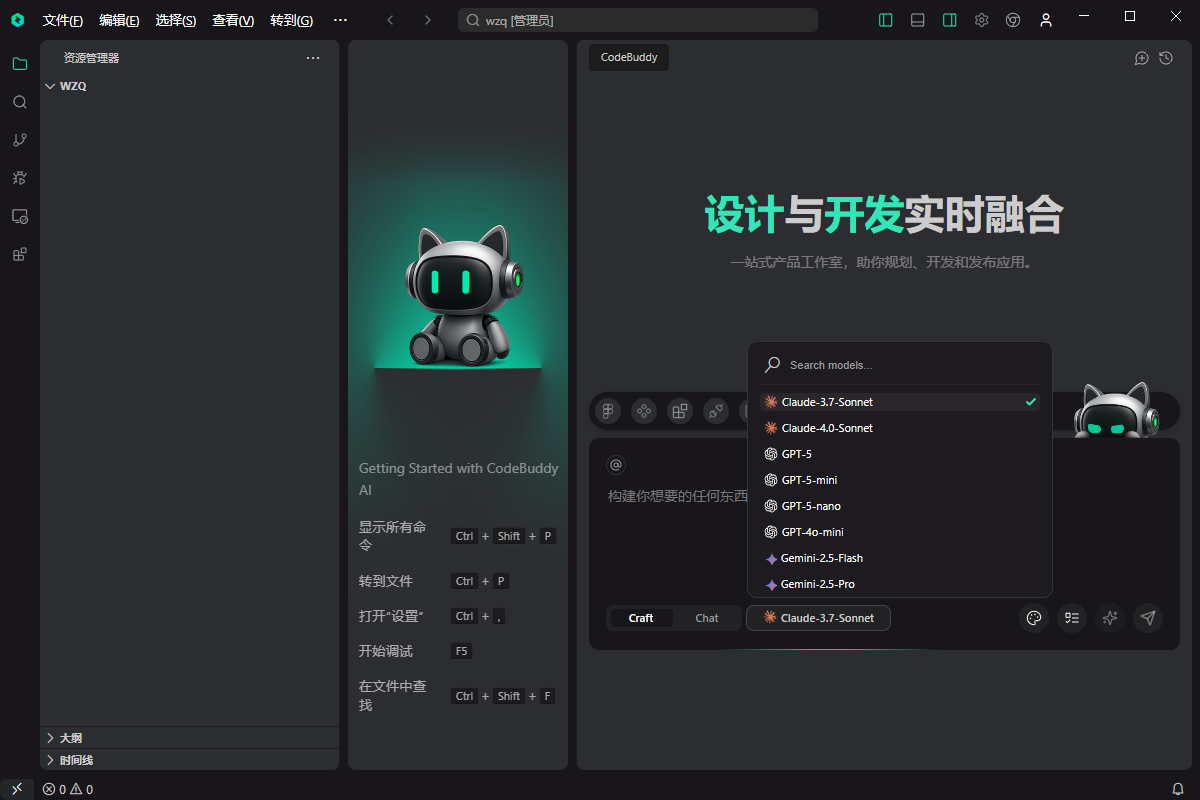Toggle the Claude-3.7-Sonnet model dropdown

(x=818, y=618)
